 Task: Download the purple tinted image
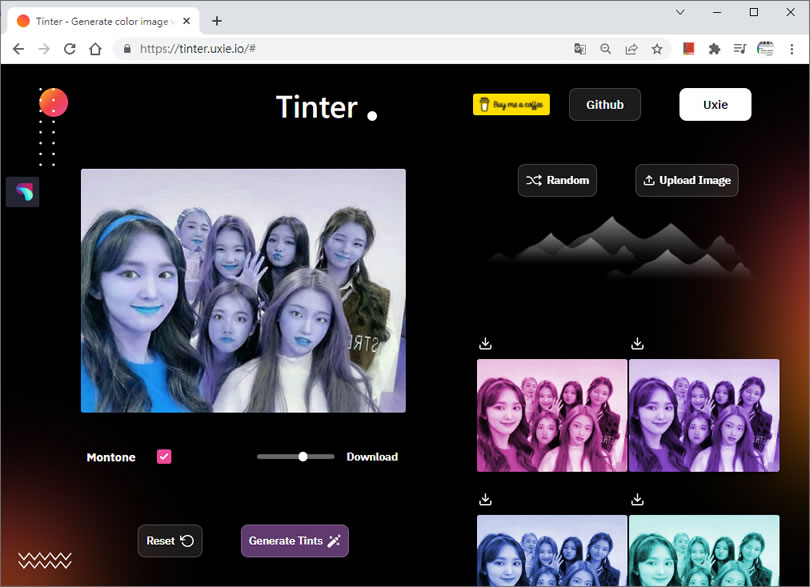click(x=637, y=343)
